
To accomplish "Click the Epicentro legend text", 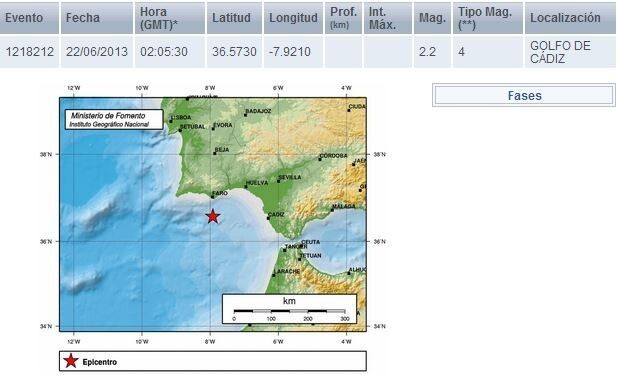I will tap(100, 362).
